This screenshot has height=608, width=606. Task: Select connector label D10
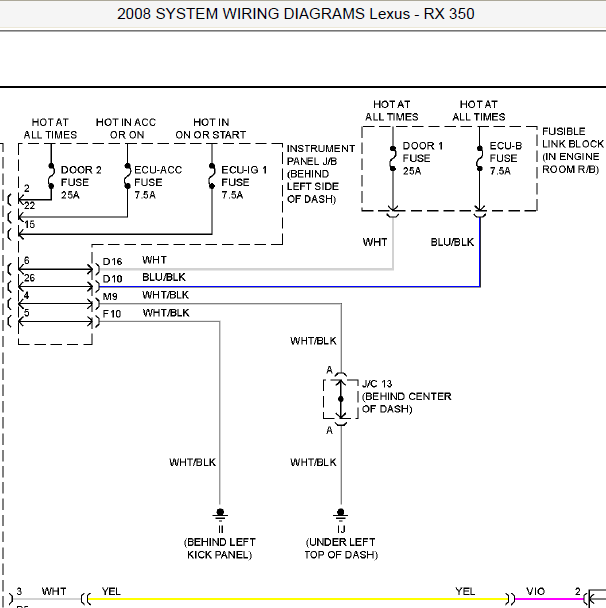point(112,279)
